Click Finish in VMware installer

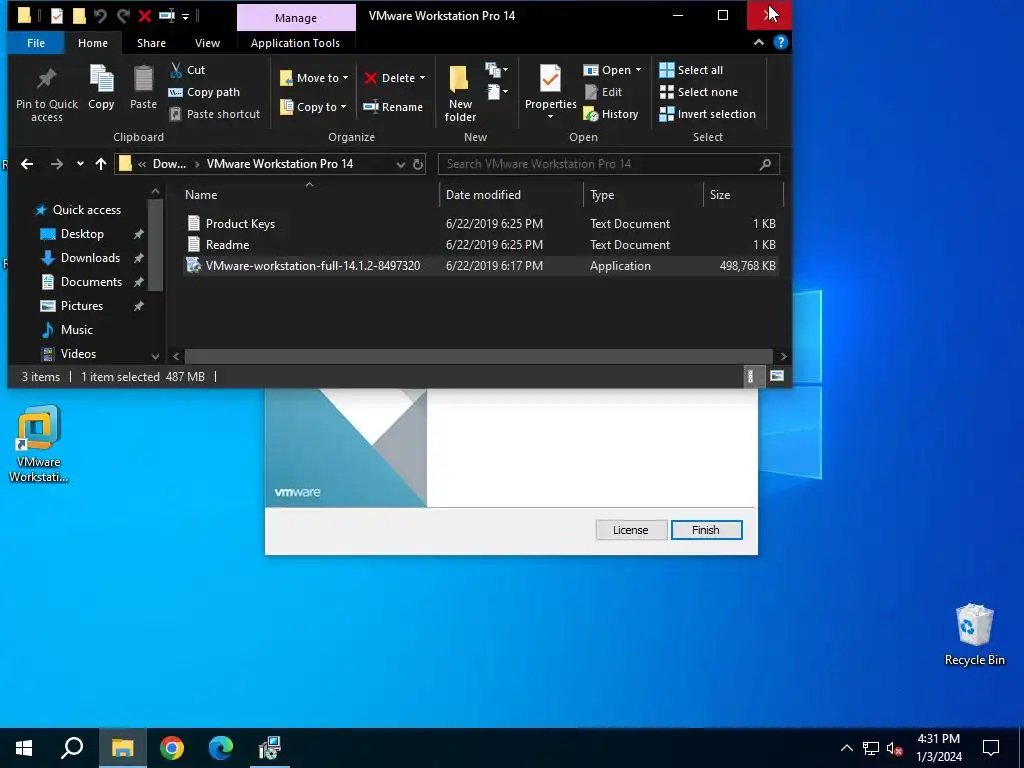(706, 530)
